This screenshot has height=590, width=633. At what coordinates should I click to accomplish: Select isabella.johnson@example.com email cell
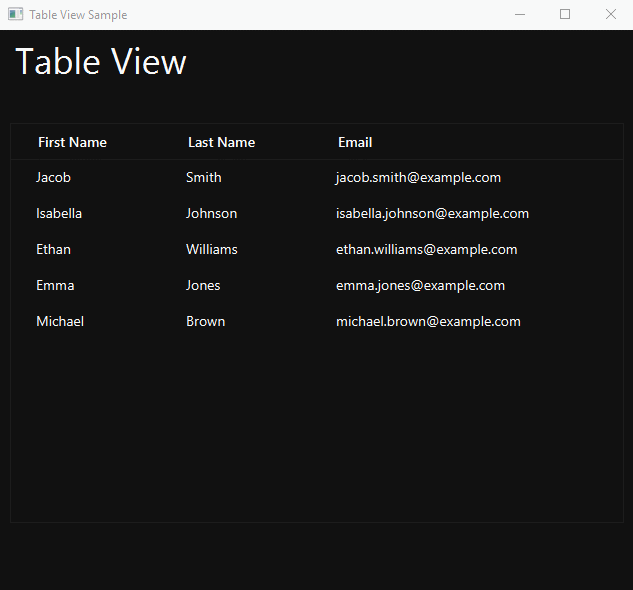(x=432, y=213)
